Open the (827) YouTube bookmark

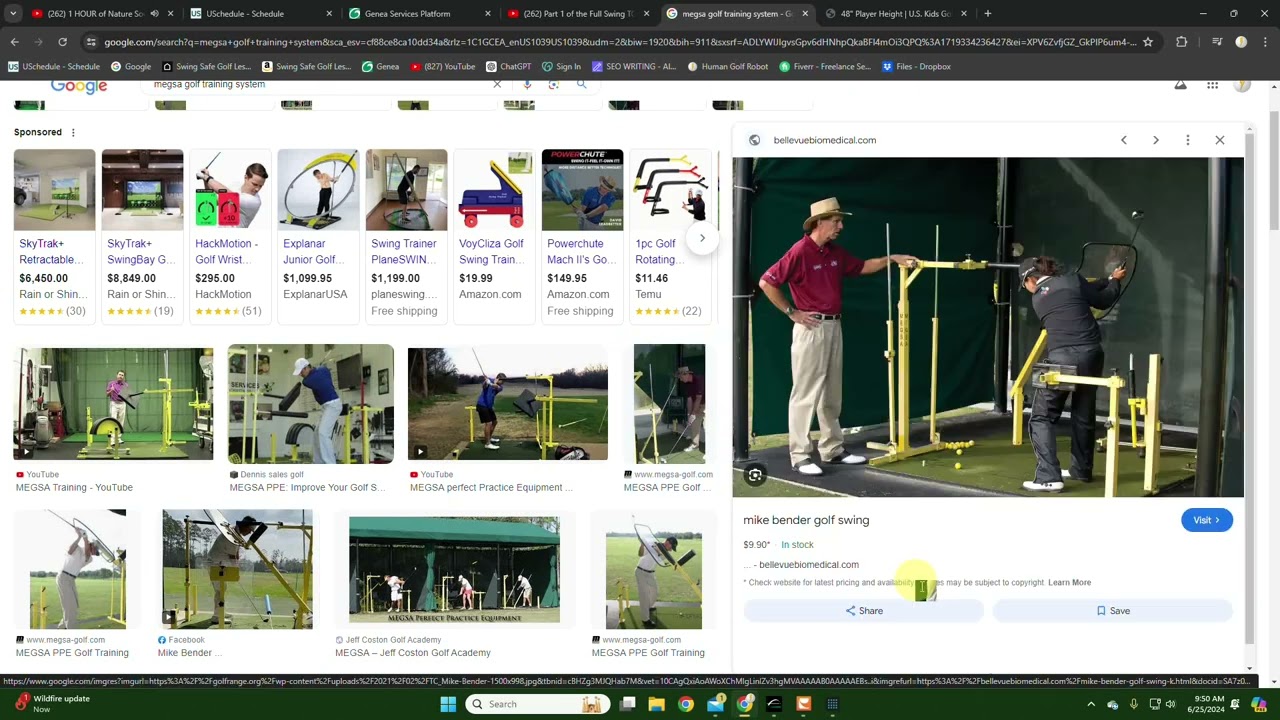point(441,67)
